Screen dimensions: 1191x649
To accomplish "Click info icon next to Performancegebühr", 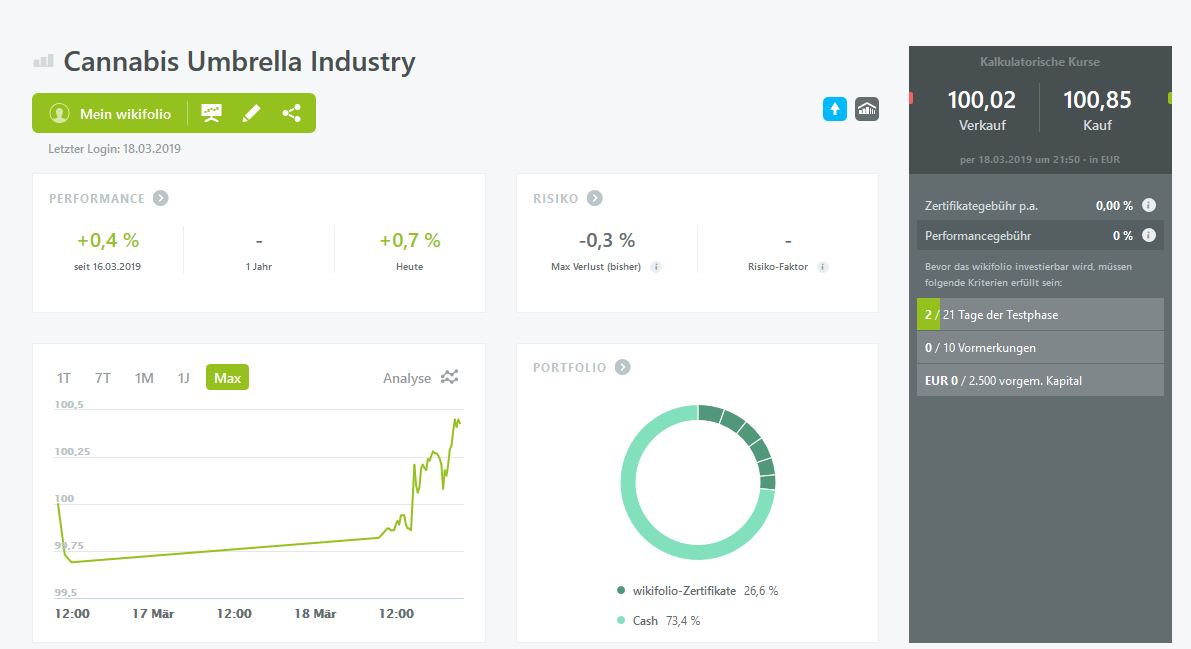I will point(1149,236).
